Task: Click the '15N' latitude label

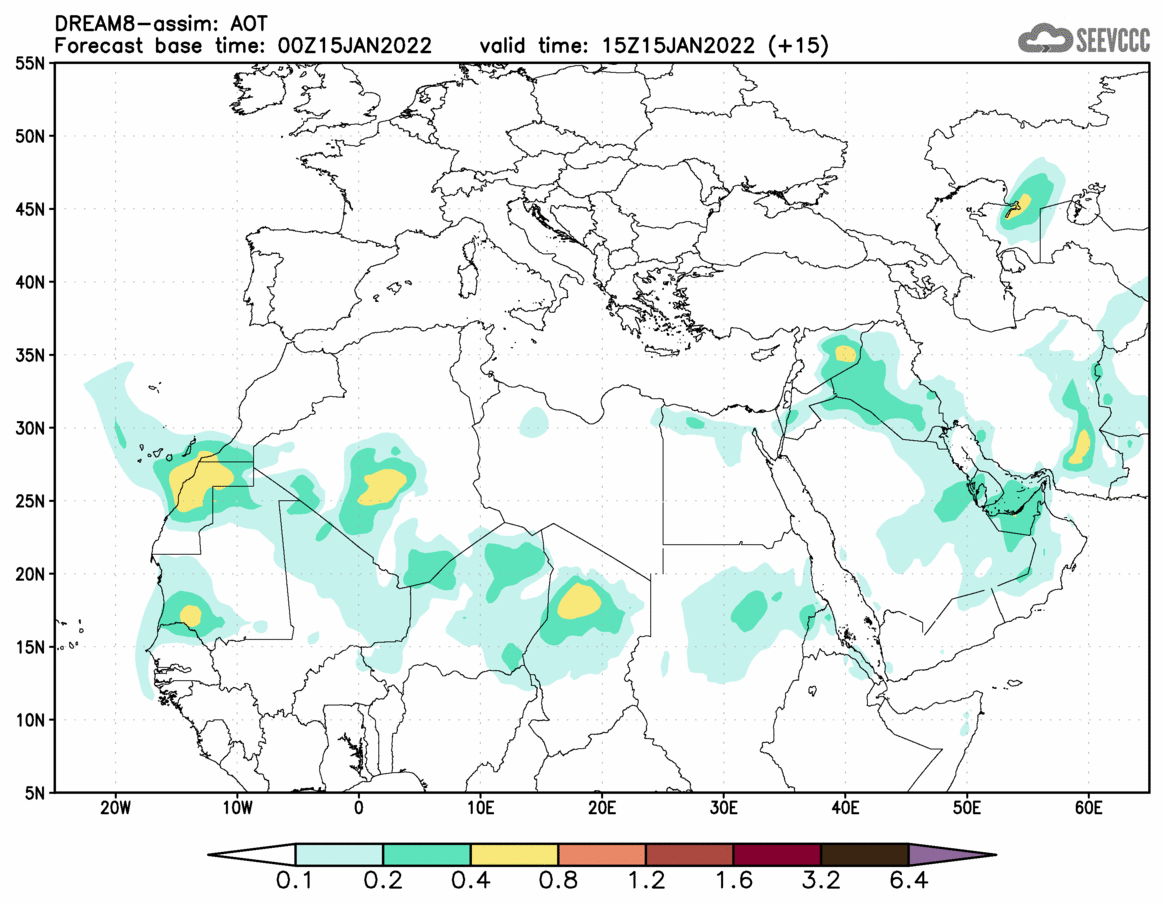Action: tap(30, 647)
